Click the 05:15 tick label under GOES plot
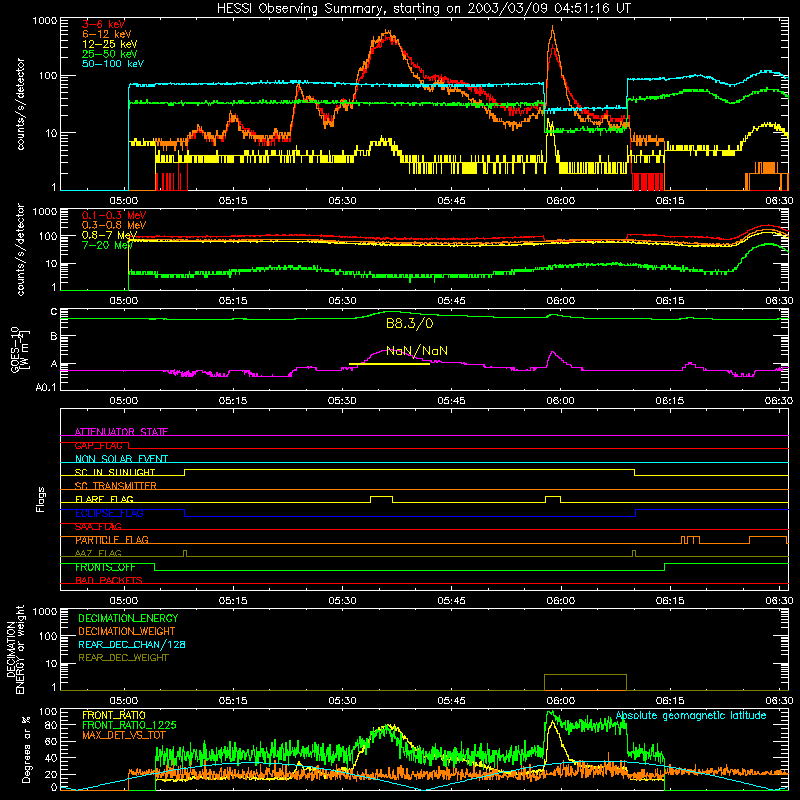The width and height of the screenshot is (800, 800). click(233, 401)
